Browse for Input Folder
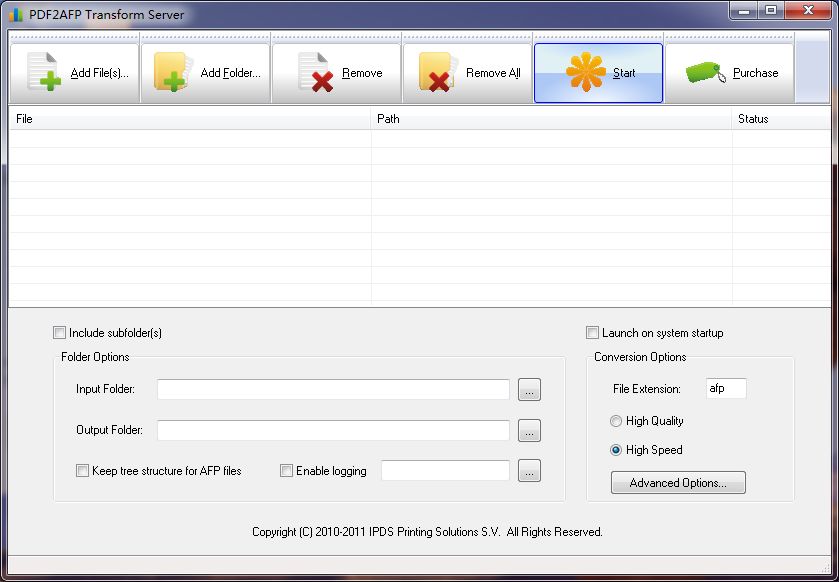Screen dimensions: 839x582 529,389
